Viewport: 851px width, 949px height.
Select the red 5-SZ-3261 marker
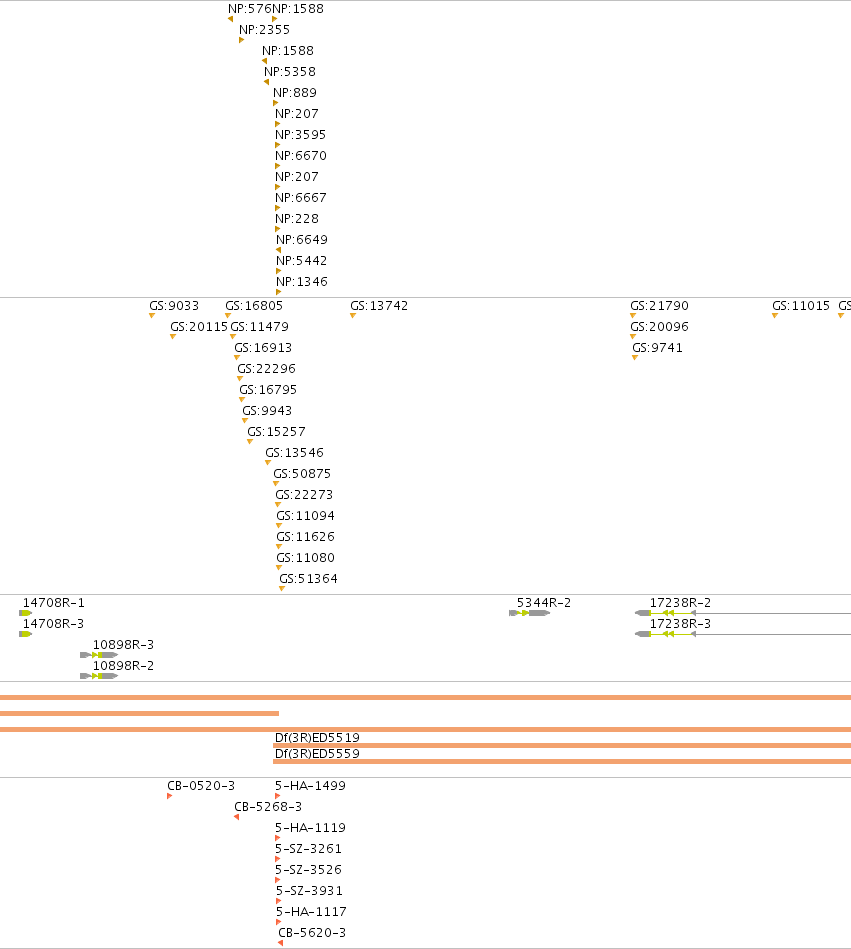pos(278,859)
